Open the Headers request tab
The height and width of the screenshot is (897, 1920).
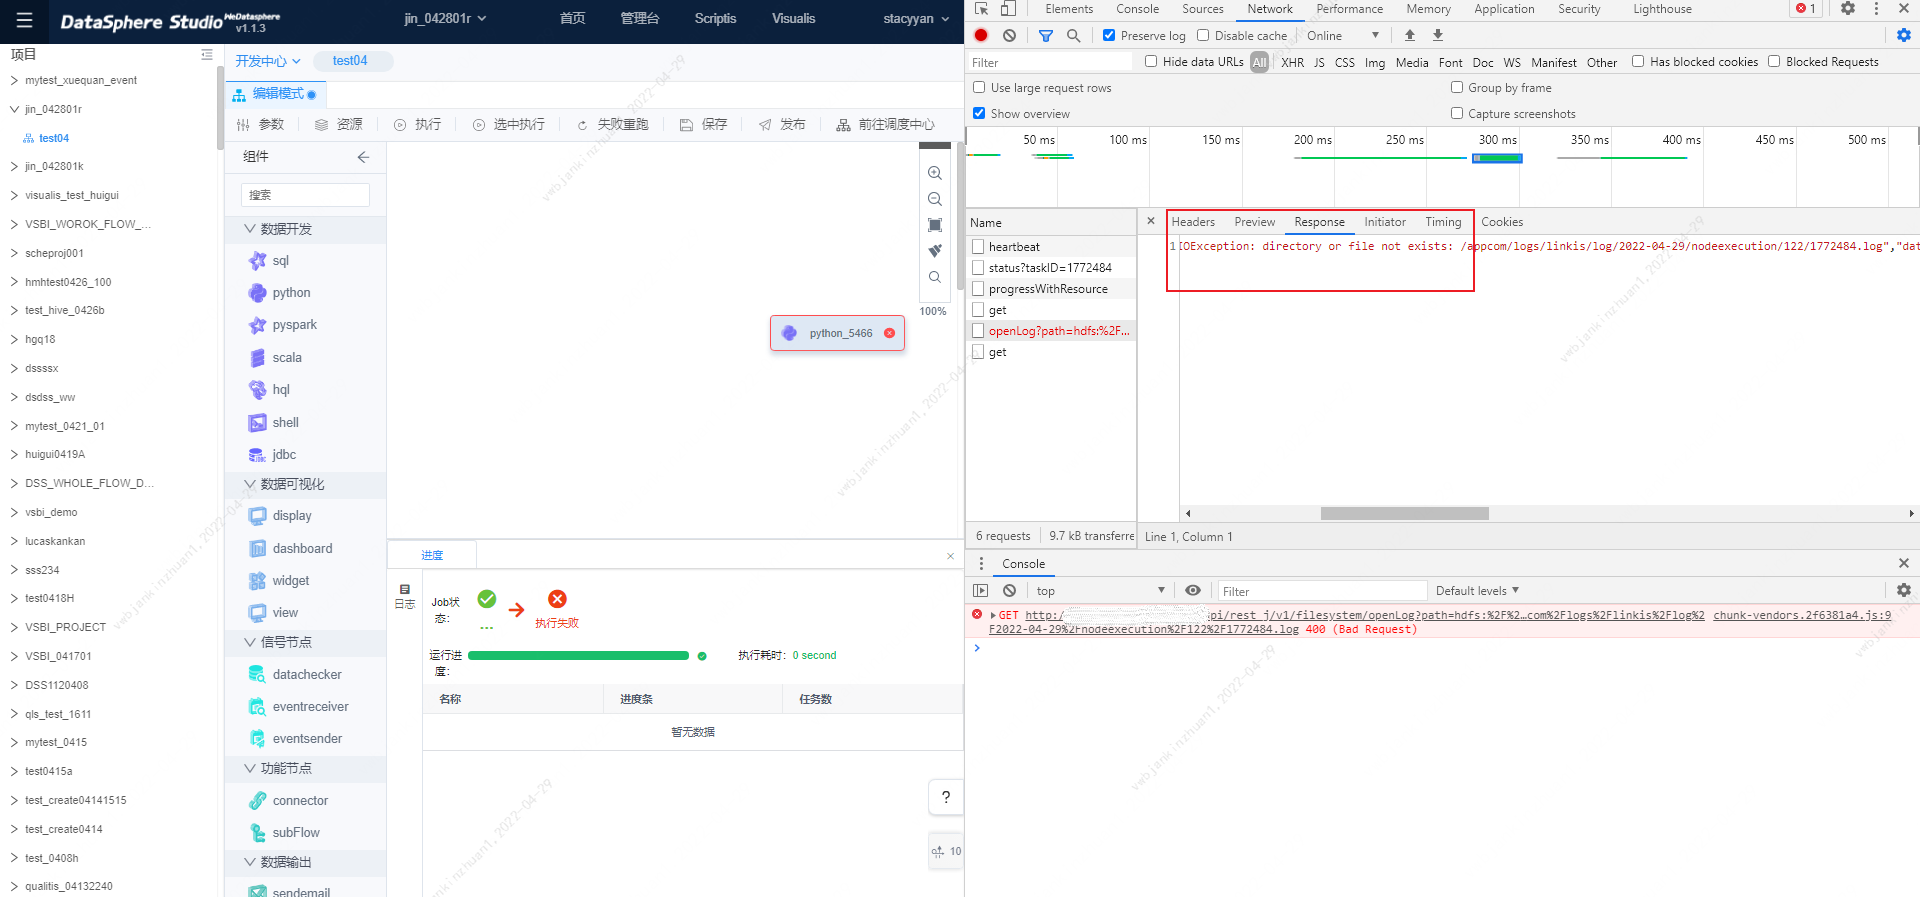pyautogui.click(x=1193, y=222)
